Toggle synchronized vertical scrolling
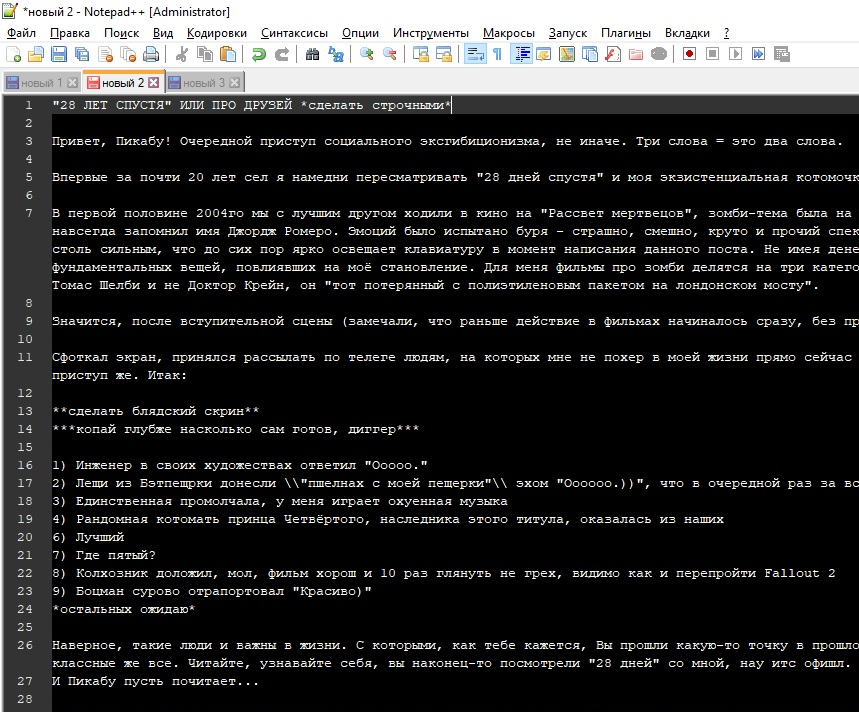 coord(420,54)
